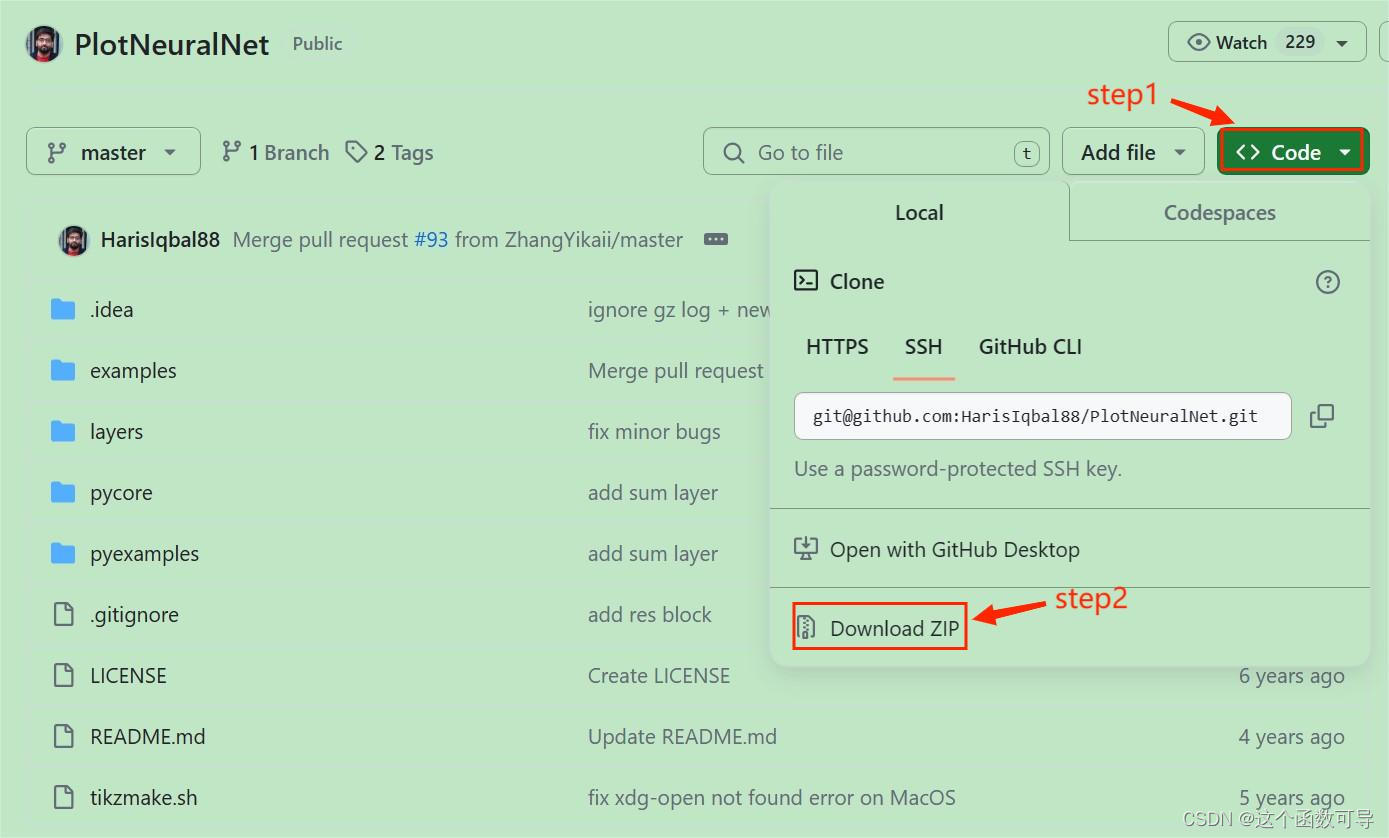Open the 'Create LICENSE' commit message
This screenshot has height=838, width=1389.
point(659,676)
